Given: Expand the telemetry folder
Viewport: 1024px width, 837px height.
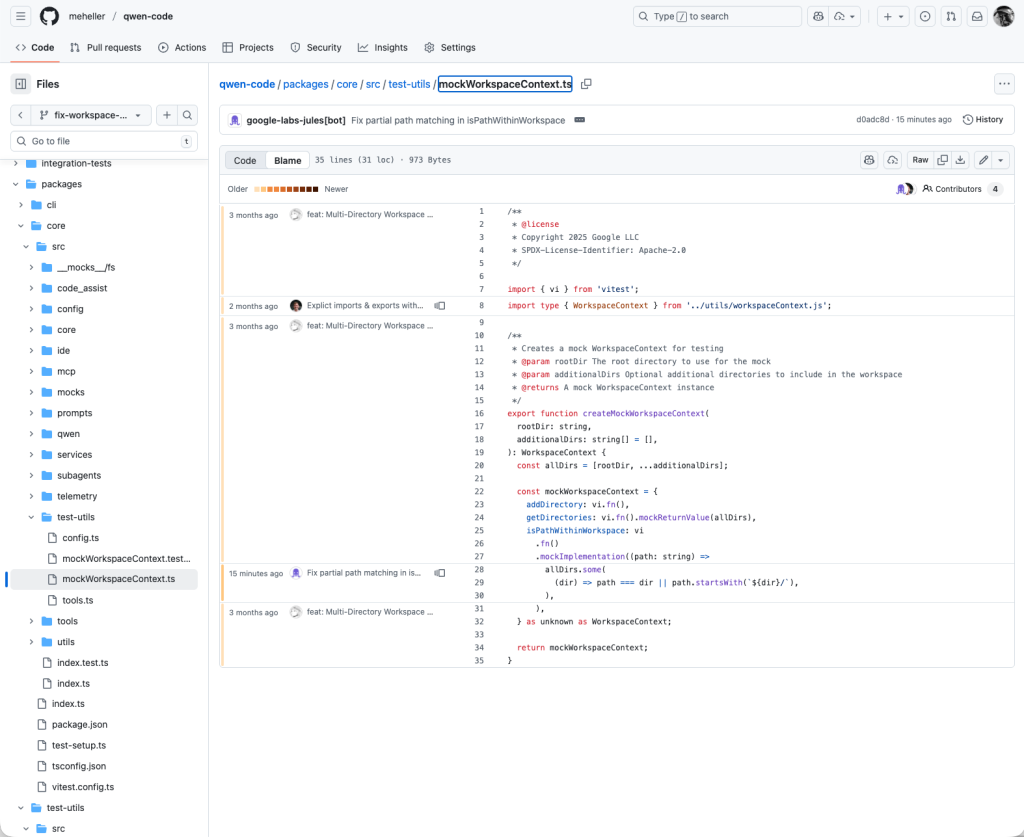Looking at the screenshot, I should click(x=32, y=496).
